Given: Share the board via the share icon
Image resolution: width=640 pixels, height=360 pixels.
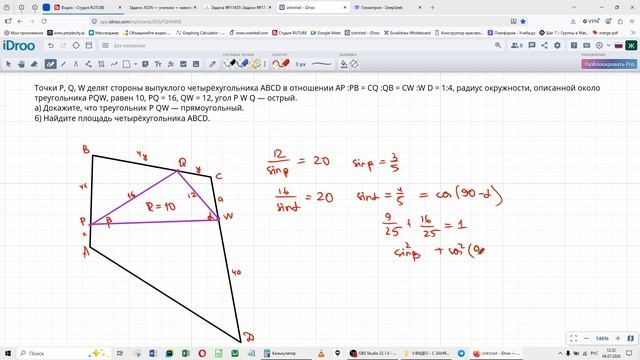Looking at the screenshot, I should pos(544,45).
